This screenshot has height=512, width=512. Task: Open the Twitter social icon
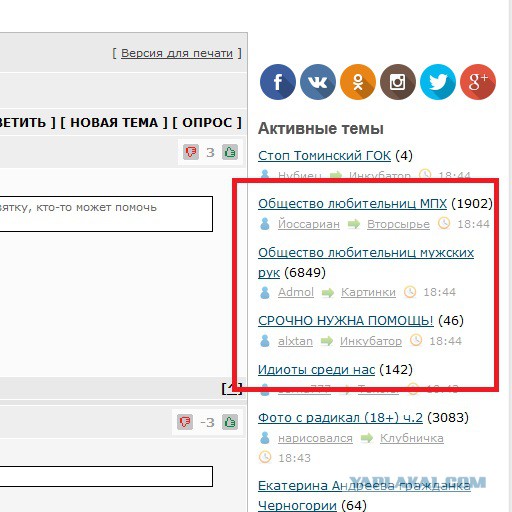click(438, 82)
